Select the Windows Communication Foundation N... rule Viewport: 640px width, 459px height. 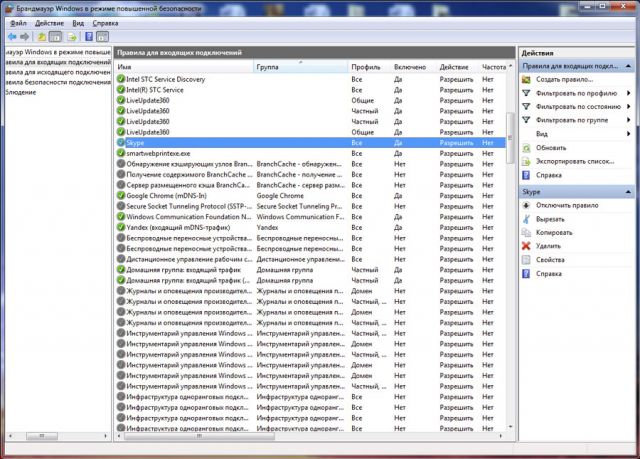(x=310, y=217)
